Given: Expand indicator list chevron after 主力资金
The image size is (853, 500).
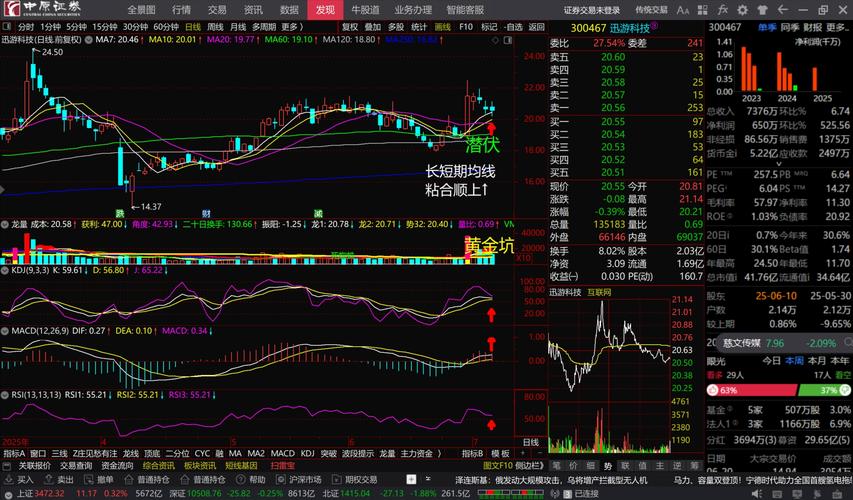Looking at the screenshot, I should click(440, 453).
